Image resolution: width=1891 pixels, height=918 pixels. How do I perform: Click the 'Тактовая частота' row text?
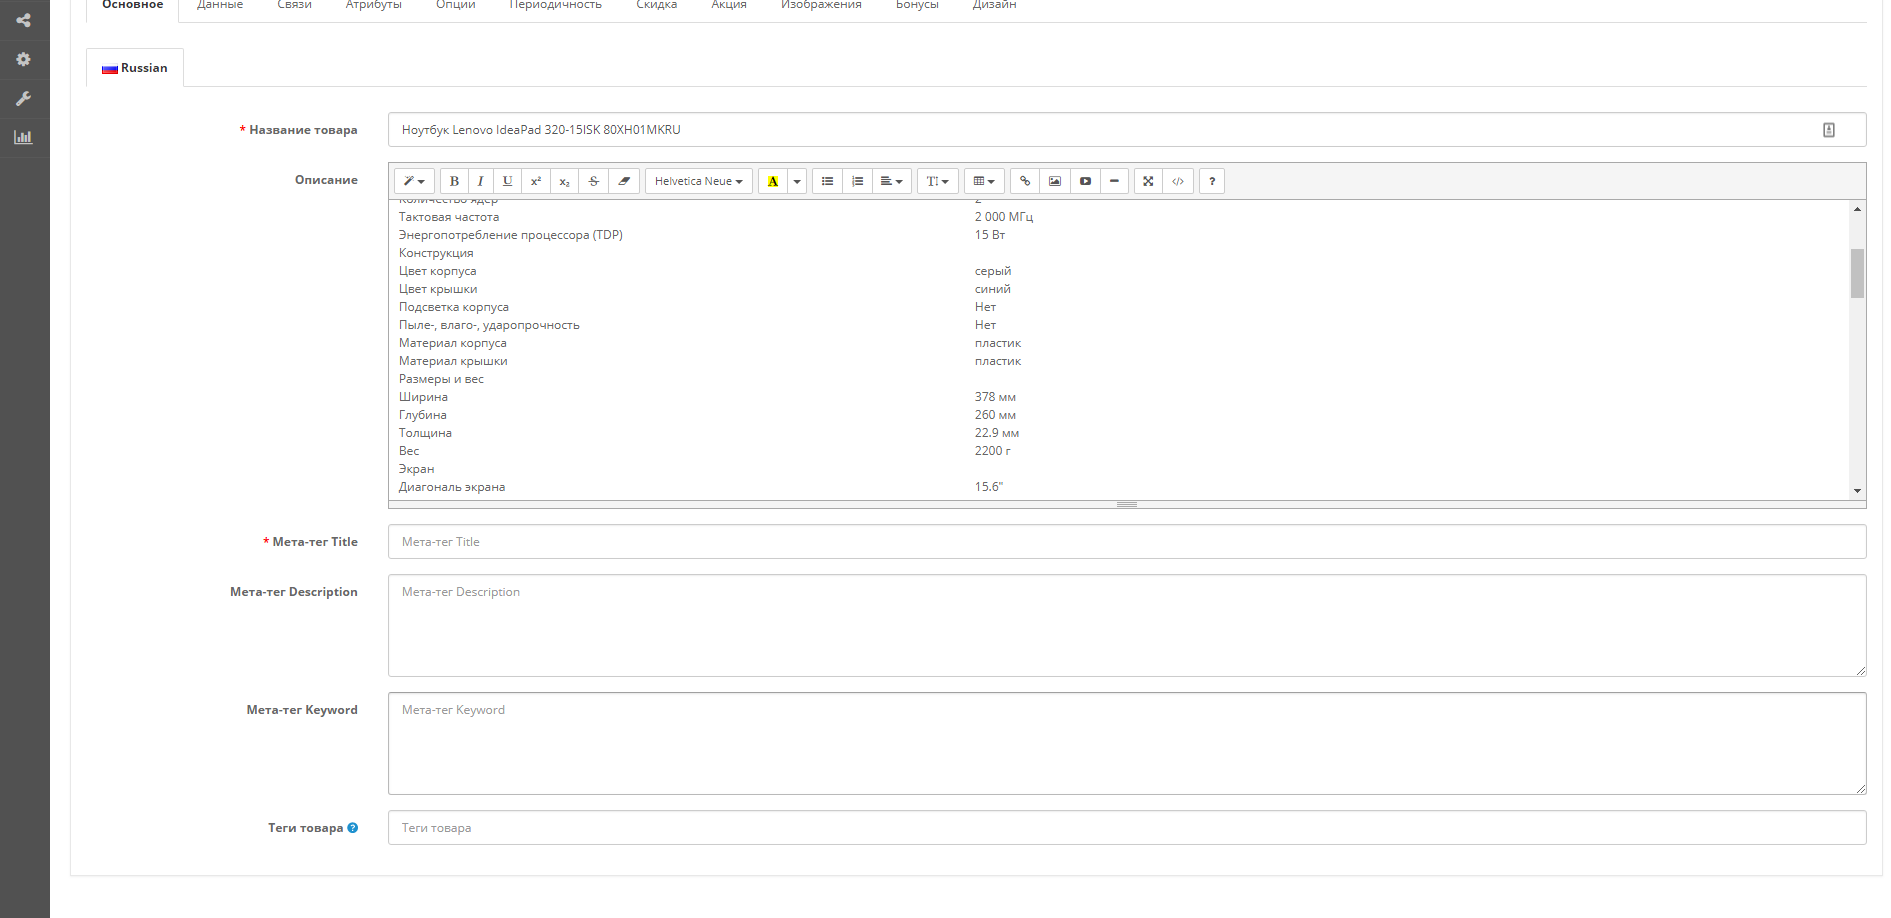(449, 217)
